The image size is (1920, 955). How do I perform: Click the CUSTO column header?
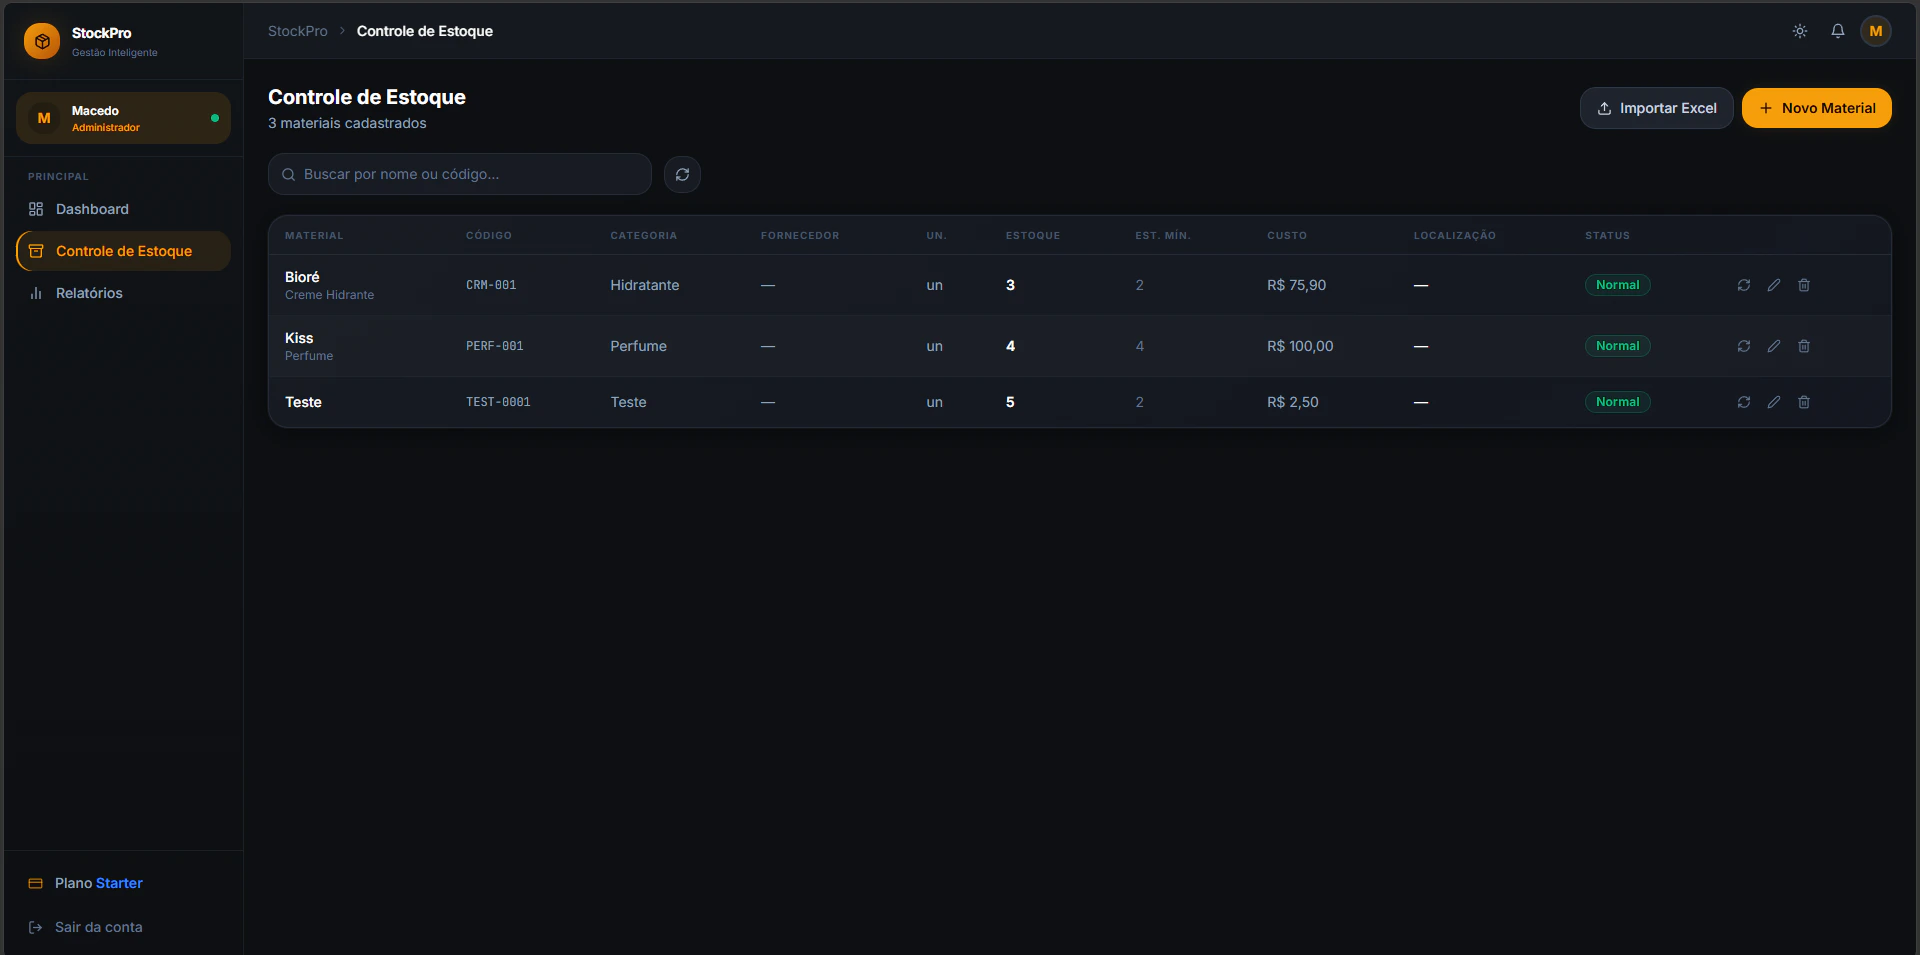click(1287, 236)
